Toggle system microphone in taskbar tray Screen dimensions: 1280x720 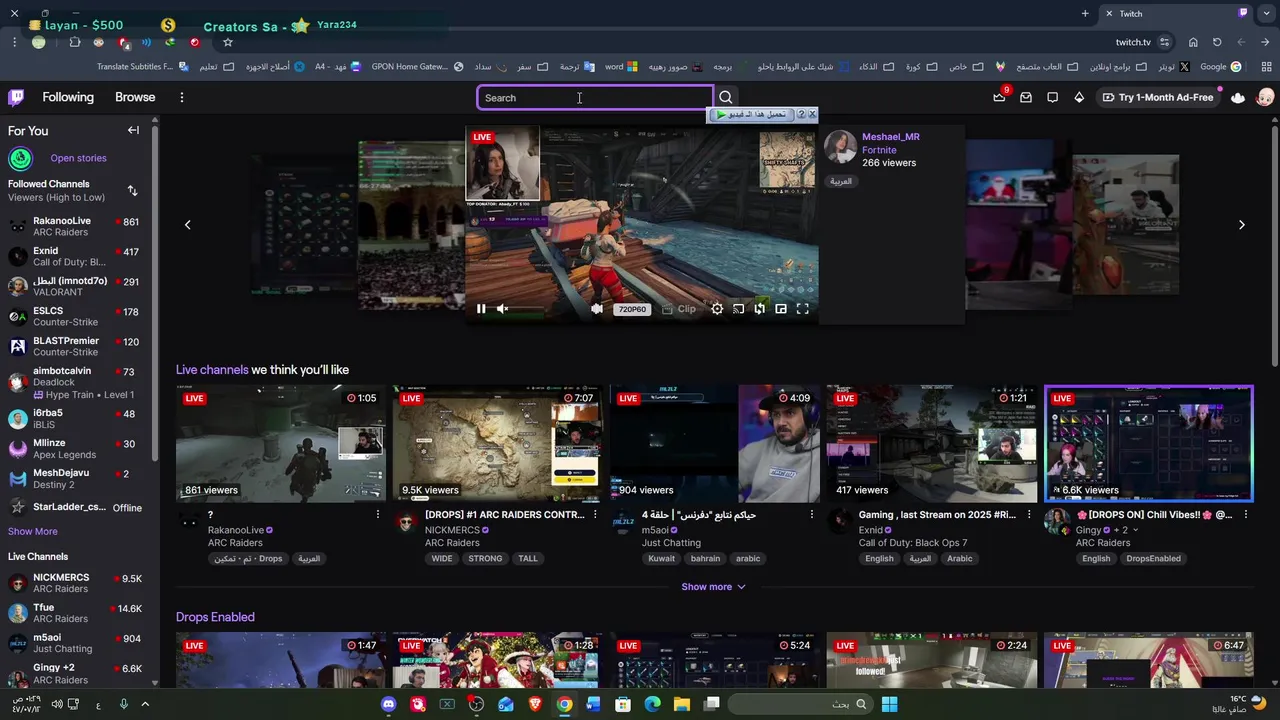[124, 704]
